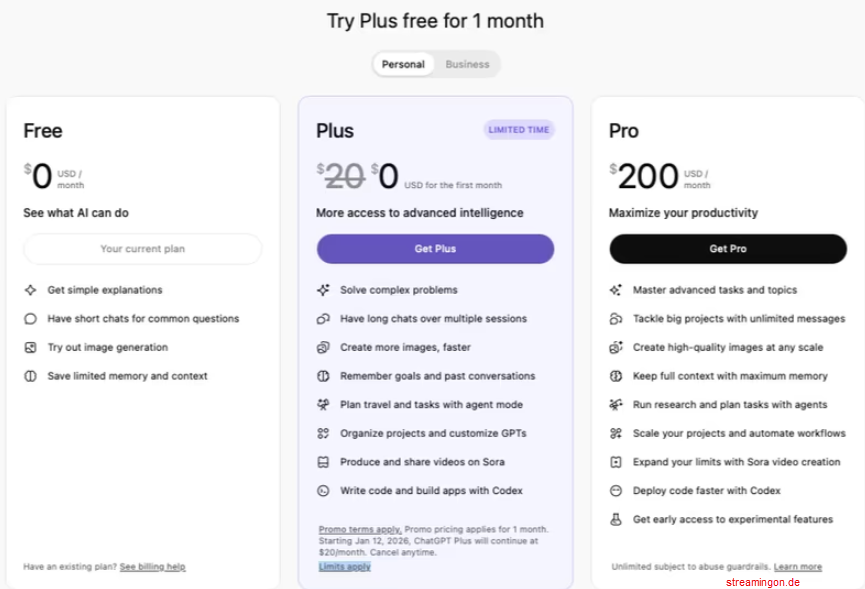Click the agent icon beside Plan travel and tasks

323,405
